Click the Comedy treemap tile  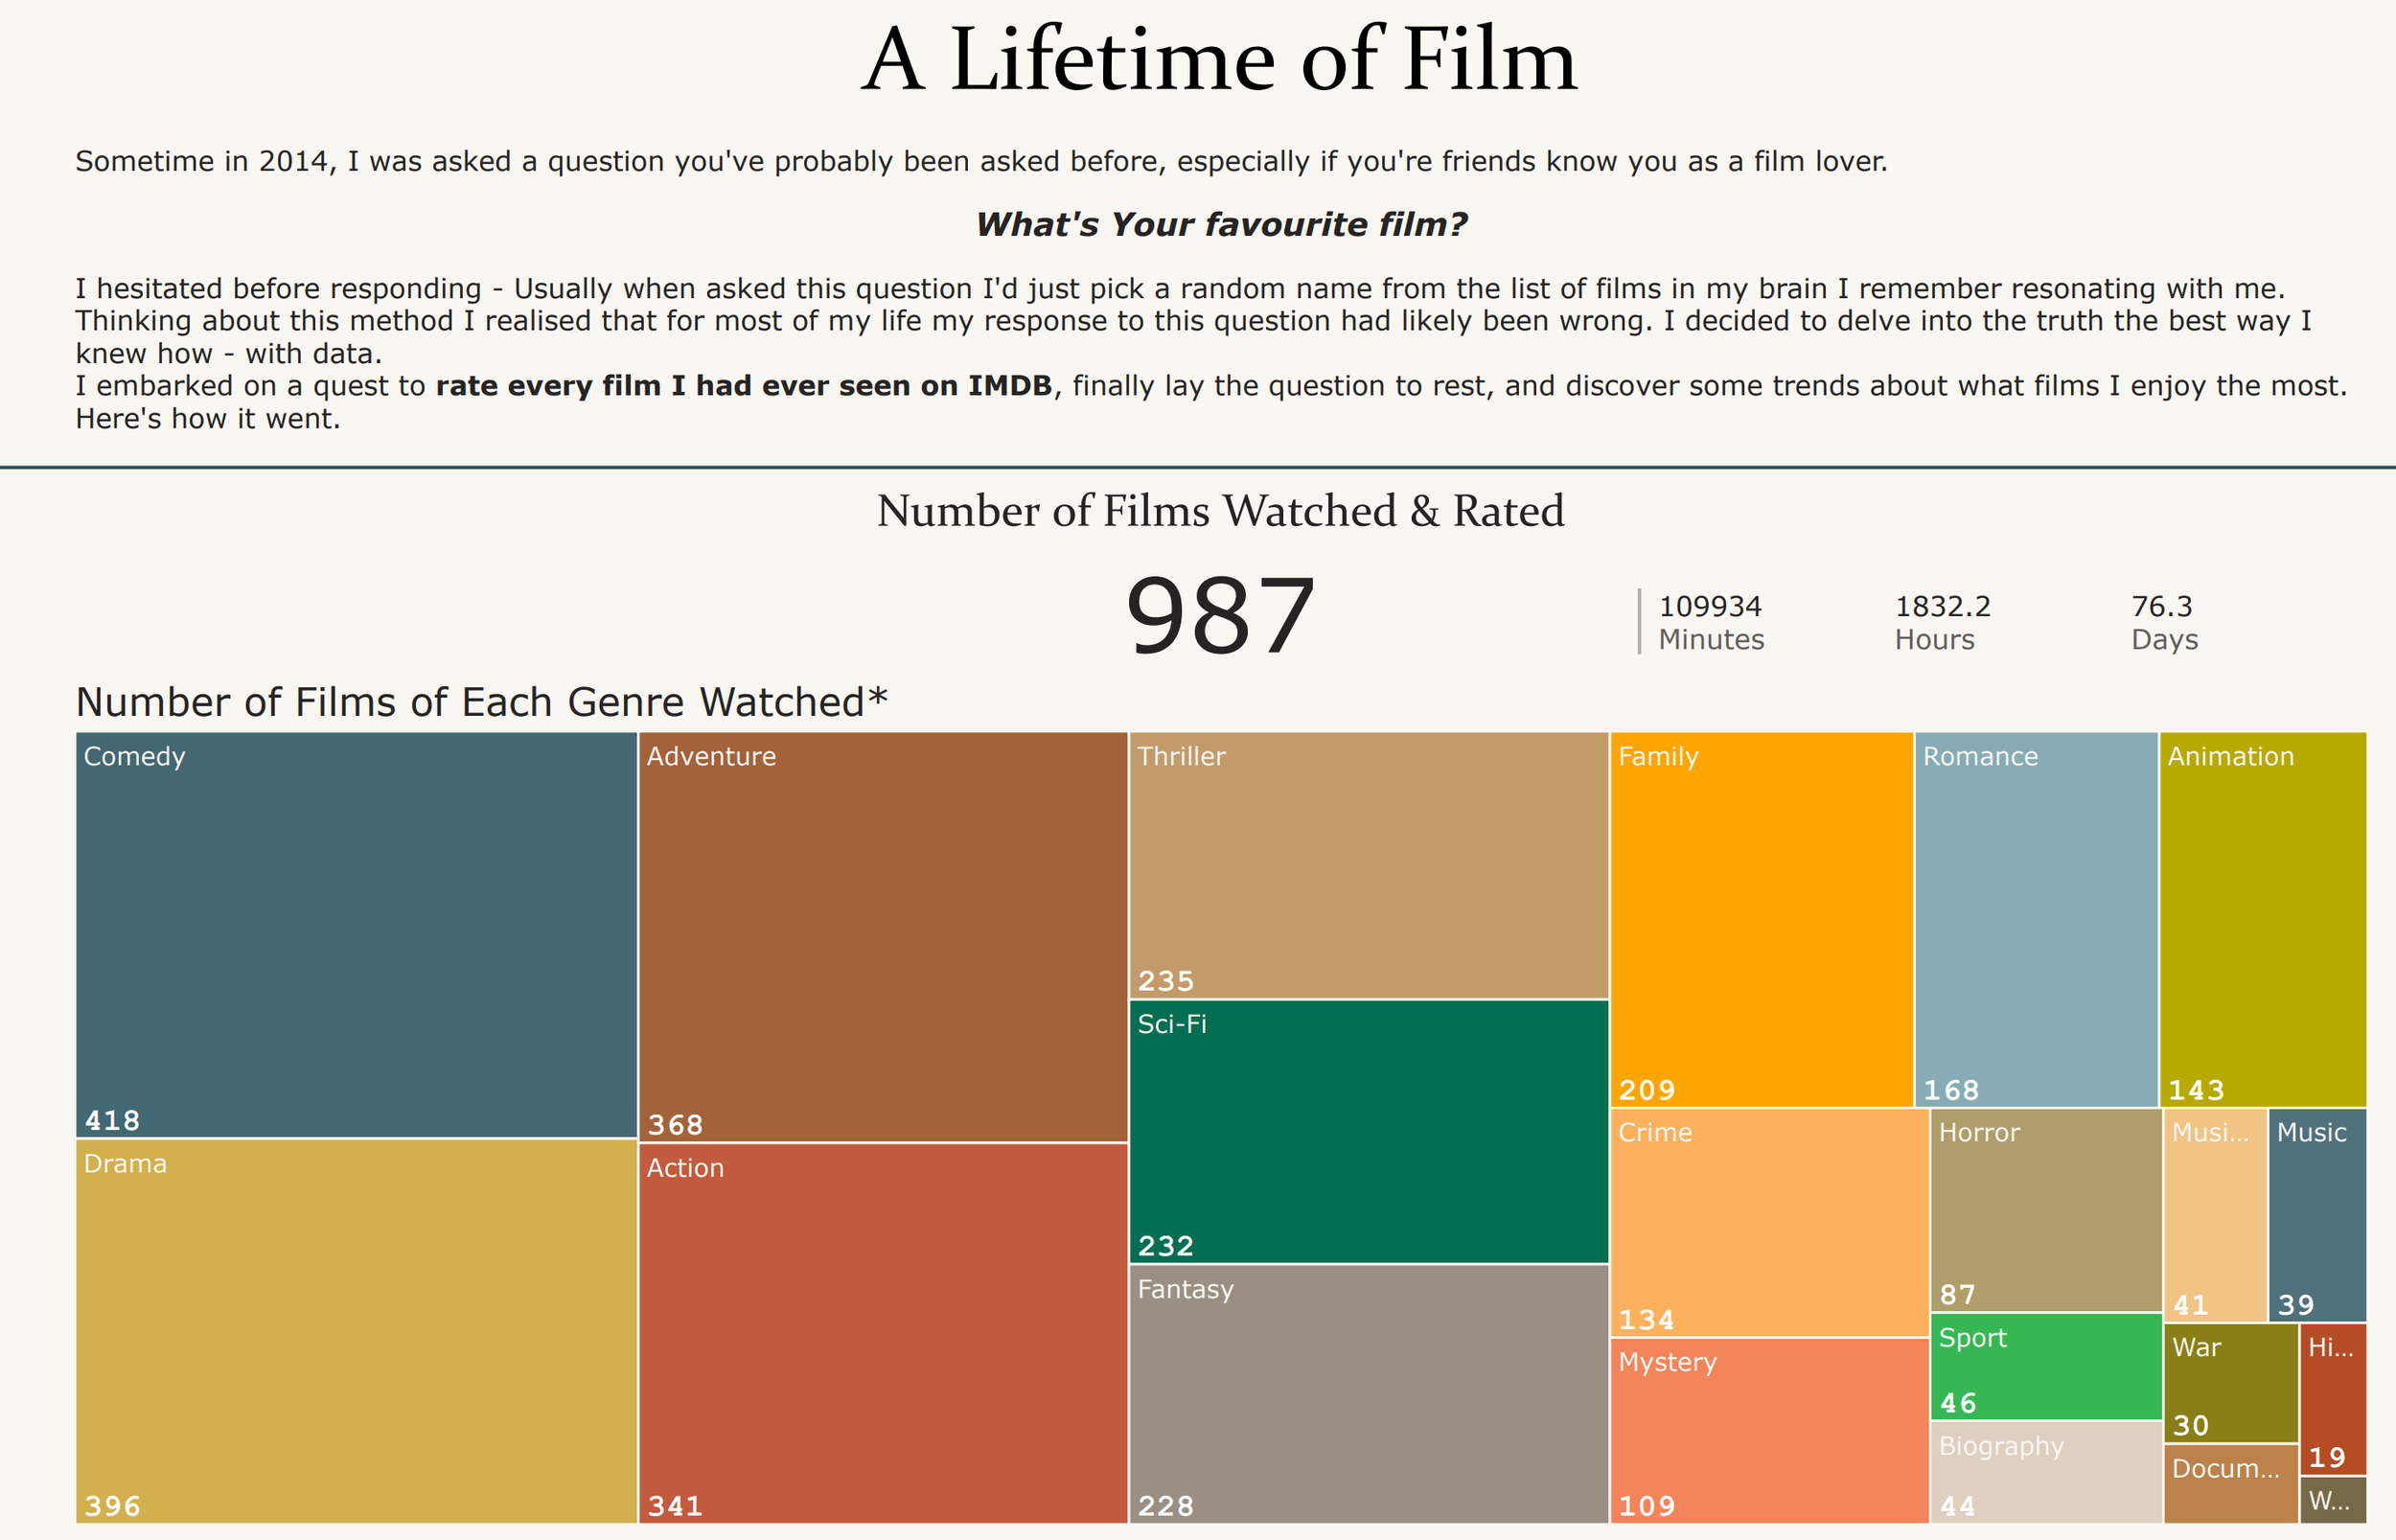pyautogui.click(x=356, y=935)
